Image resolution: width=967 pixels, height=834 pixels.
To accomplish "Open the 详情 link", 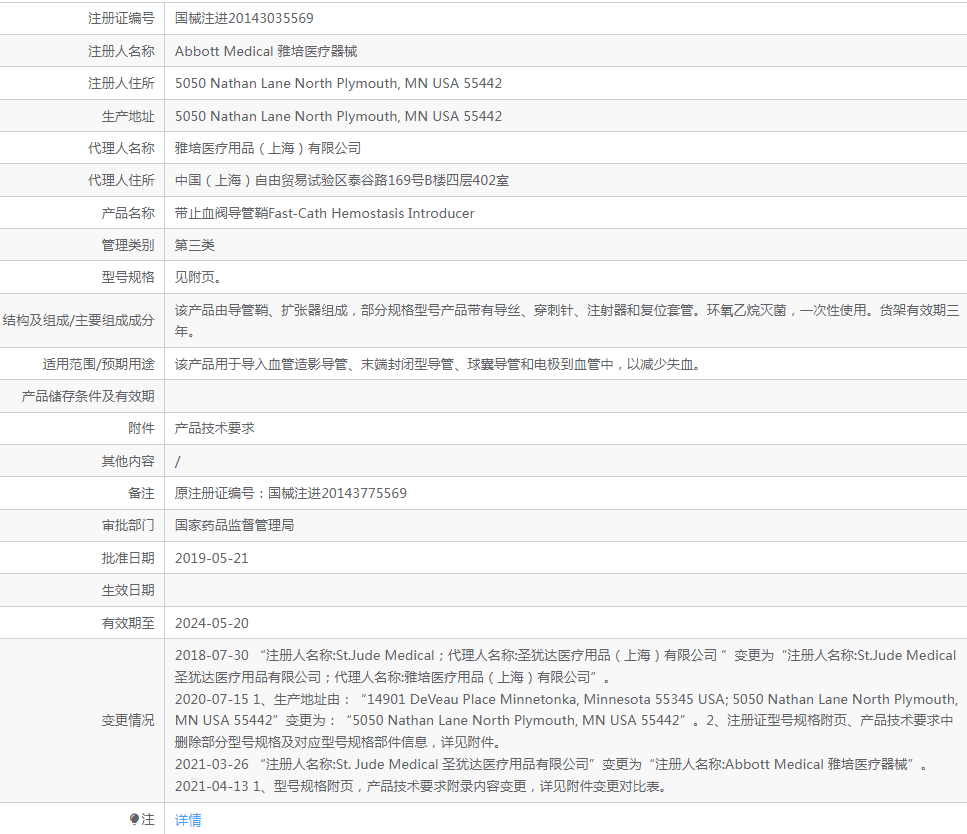I will pos(188,820).
